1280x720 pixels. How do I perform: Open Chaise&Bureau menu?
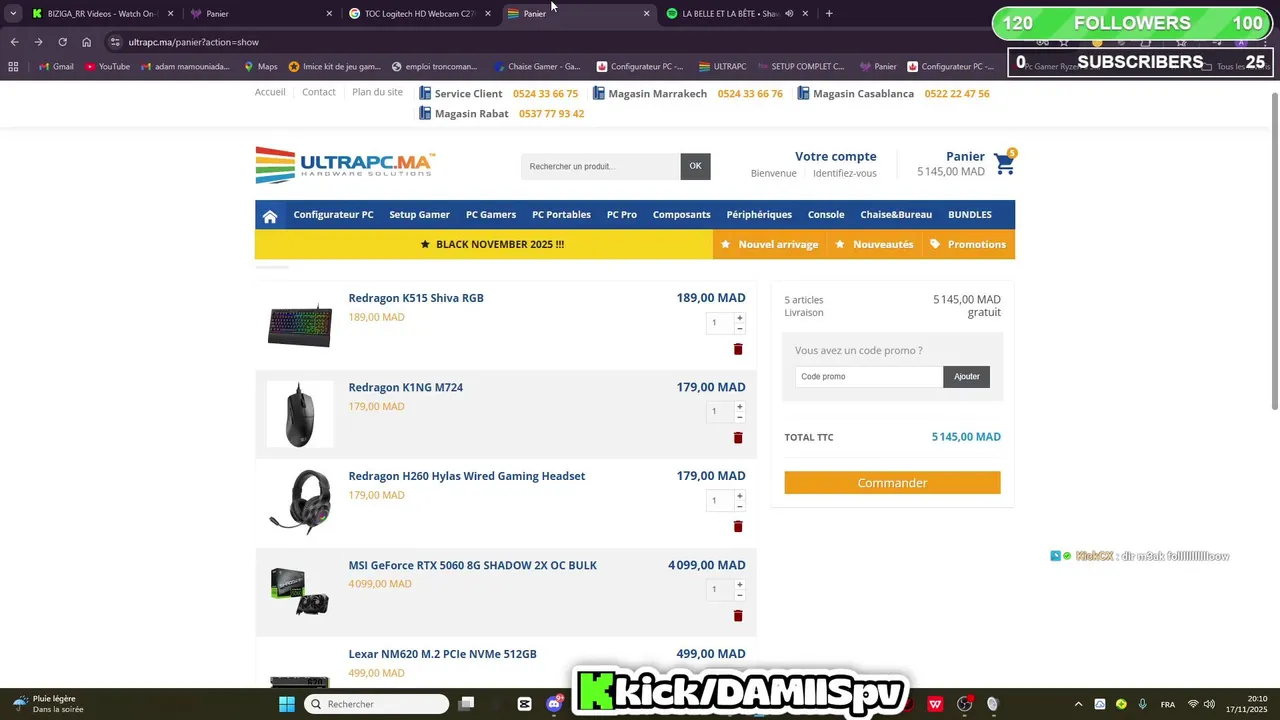click(896, 215)
